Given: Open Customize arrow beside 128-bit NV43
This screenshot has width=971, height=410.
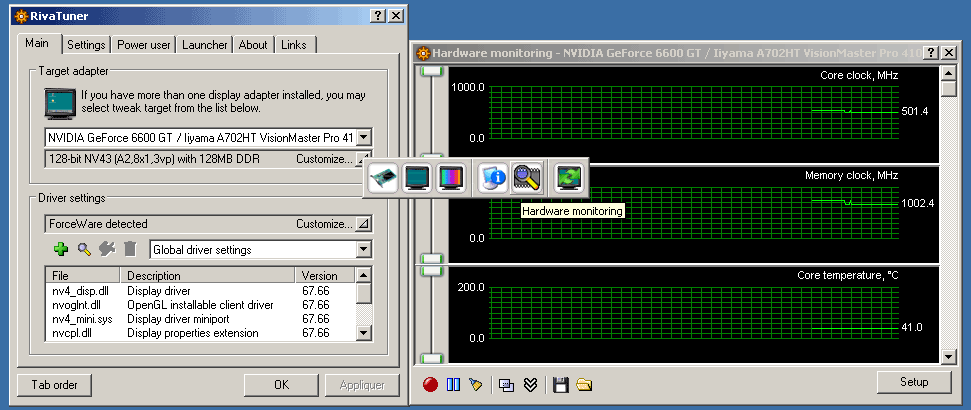Looking at the screenshot, I should (365, 159).
